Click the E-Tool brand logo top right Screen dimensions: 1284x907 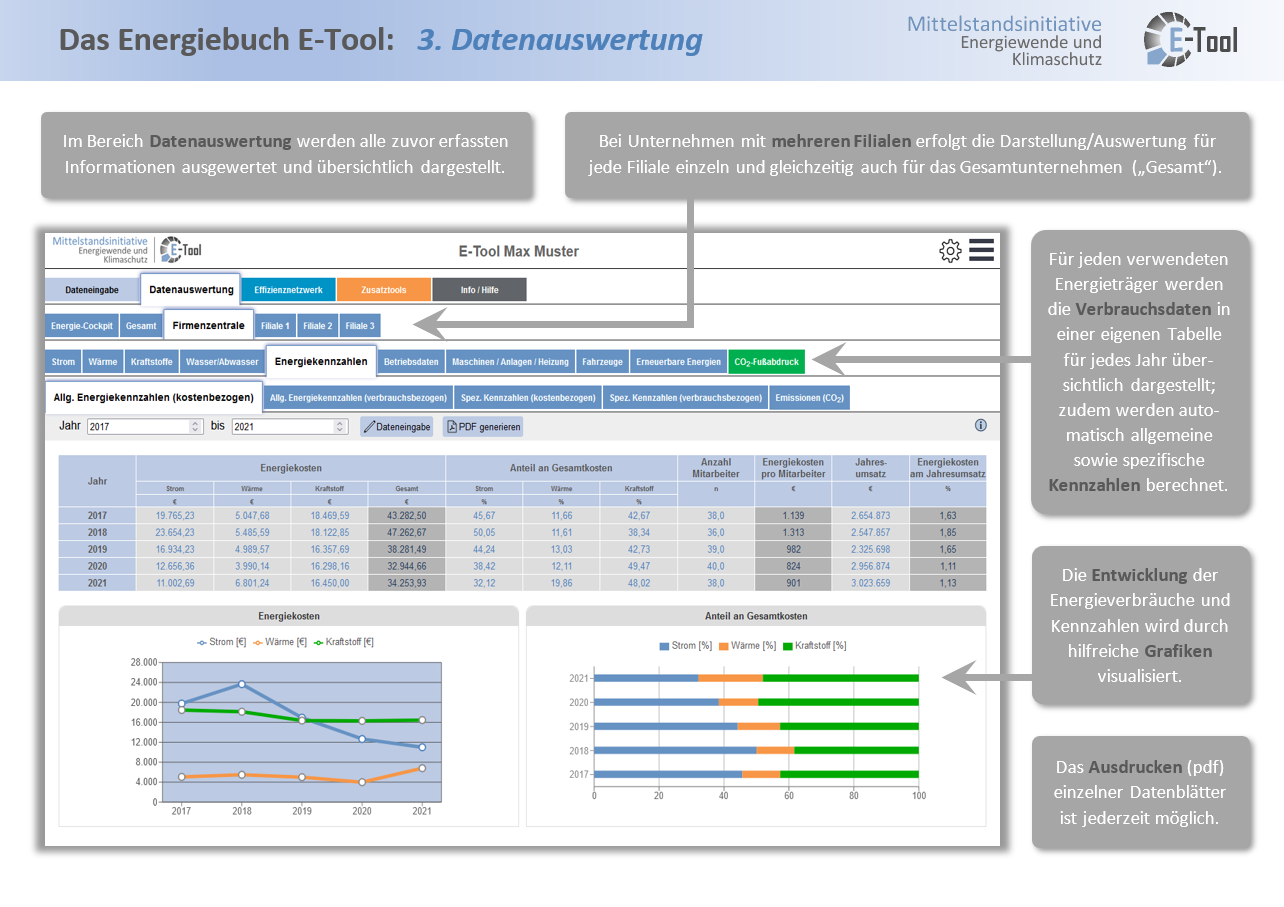[x=1190, y=41]
